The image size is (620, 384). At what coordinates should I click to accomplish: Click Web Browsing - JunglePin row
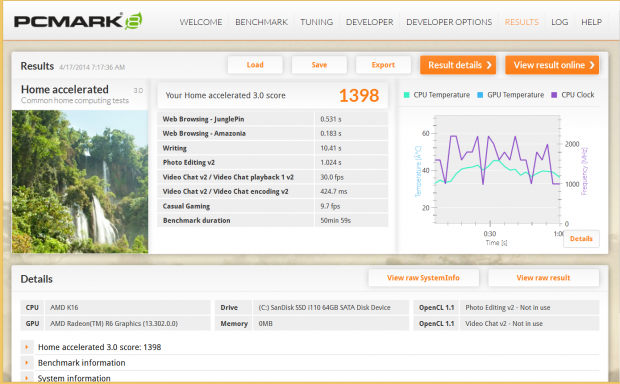tap(272, 119)
